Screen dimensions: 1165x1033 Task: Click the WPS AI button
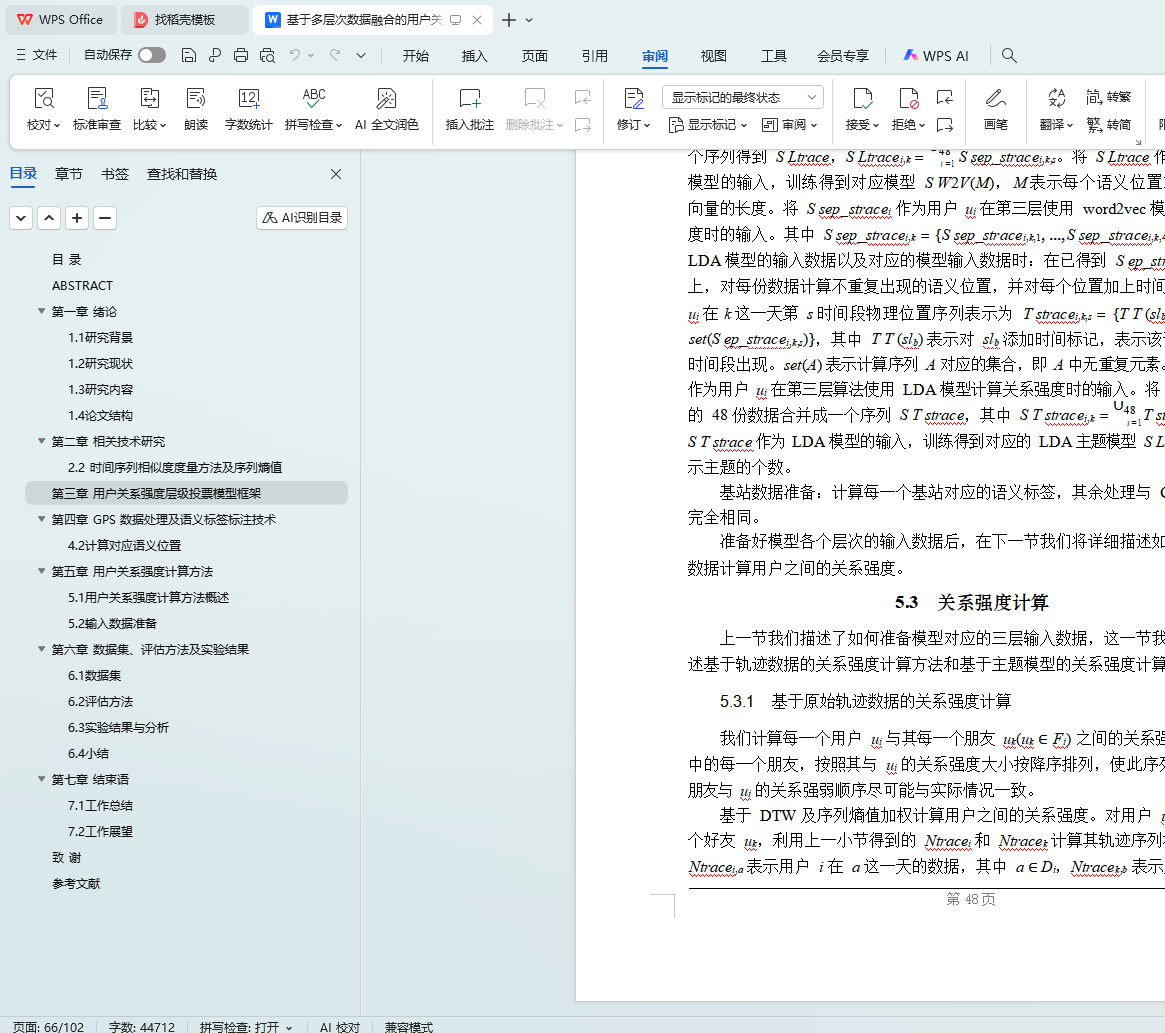point(936,56)
